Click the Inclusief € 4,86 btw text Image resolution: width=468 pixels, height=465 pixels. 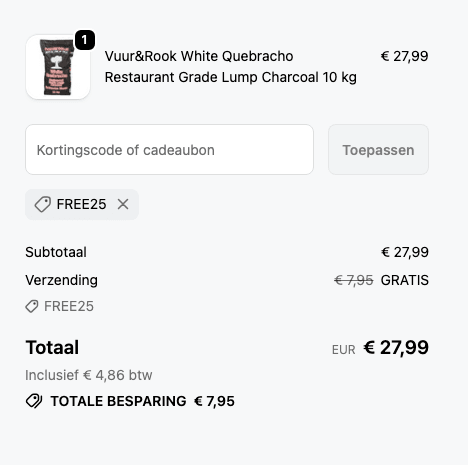pyautogui.click(x=89, y=375)
